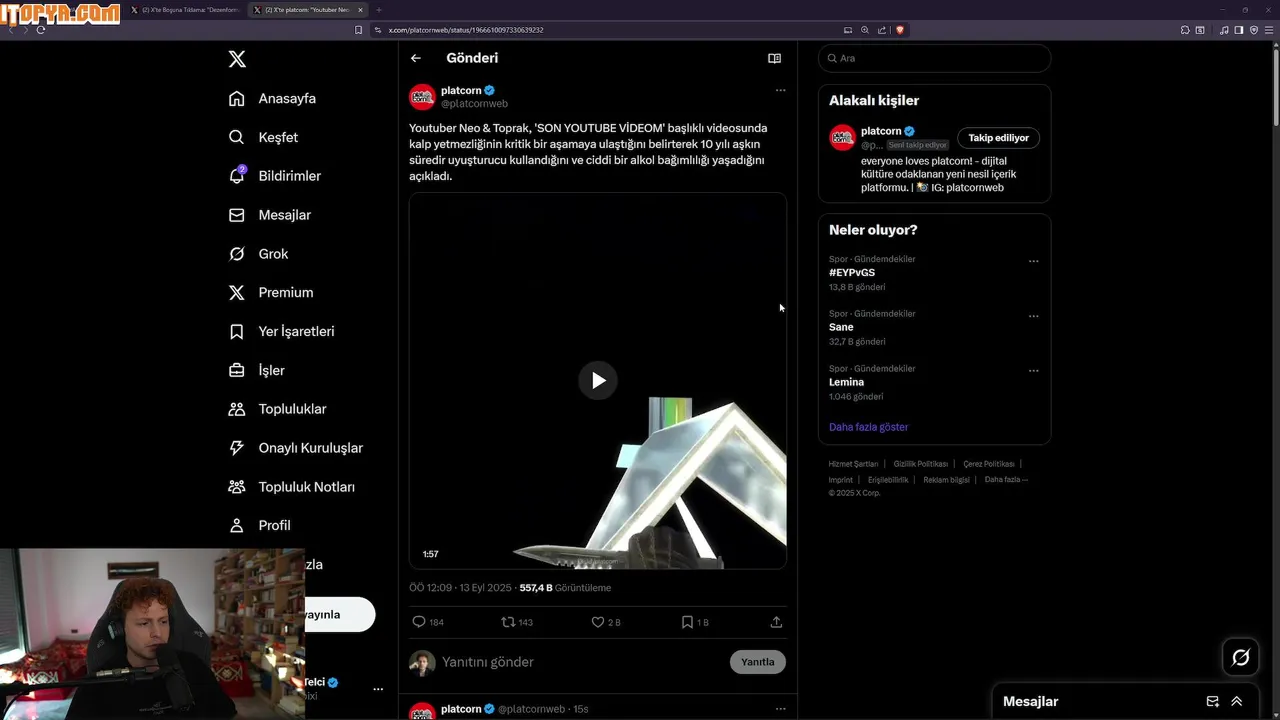The height and width of the screenshot is (720, 1280).
Task: Go back with the Gönderi arrow
Action: pos(416,58)
